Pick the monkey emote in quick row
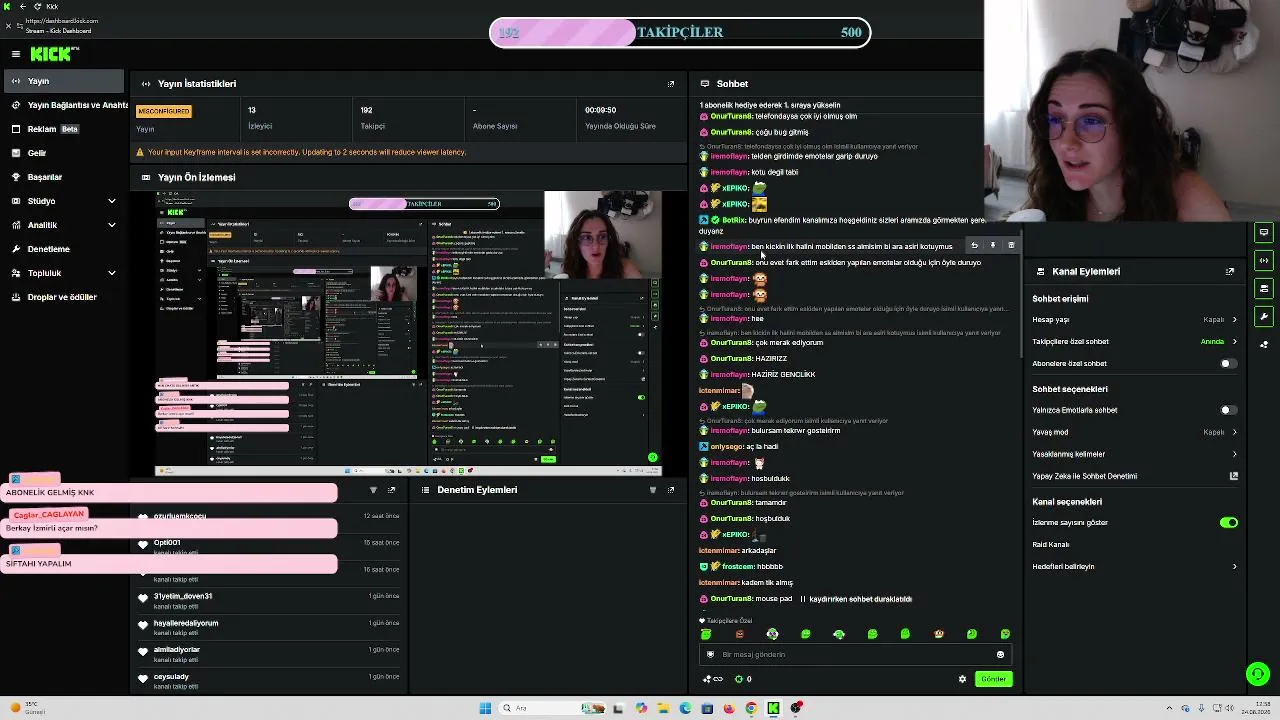 coord(938,634)
